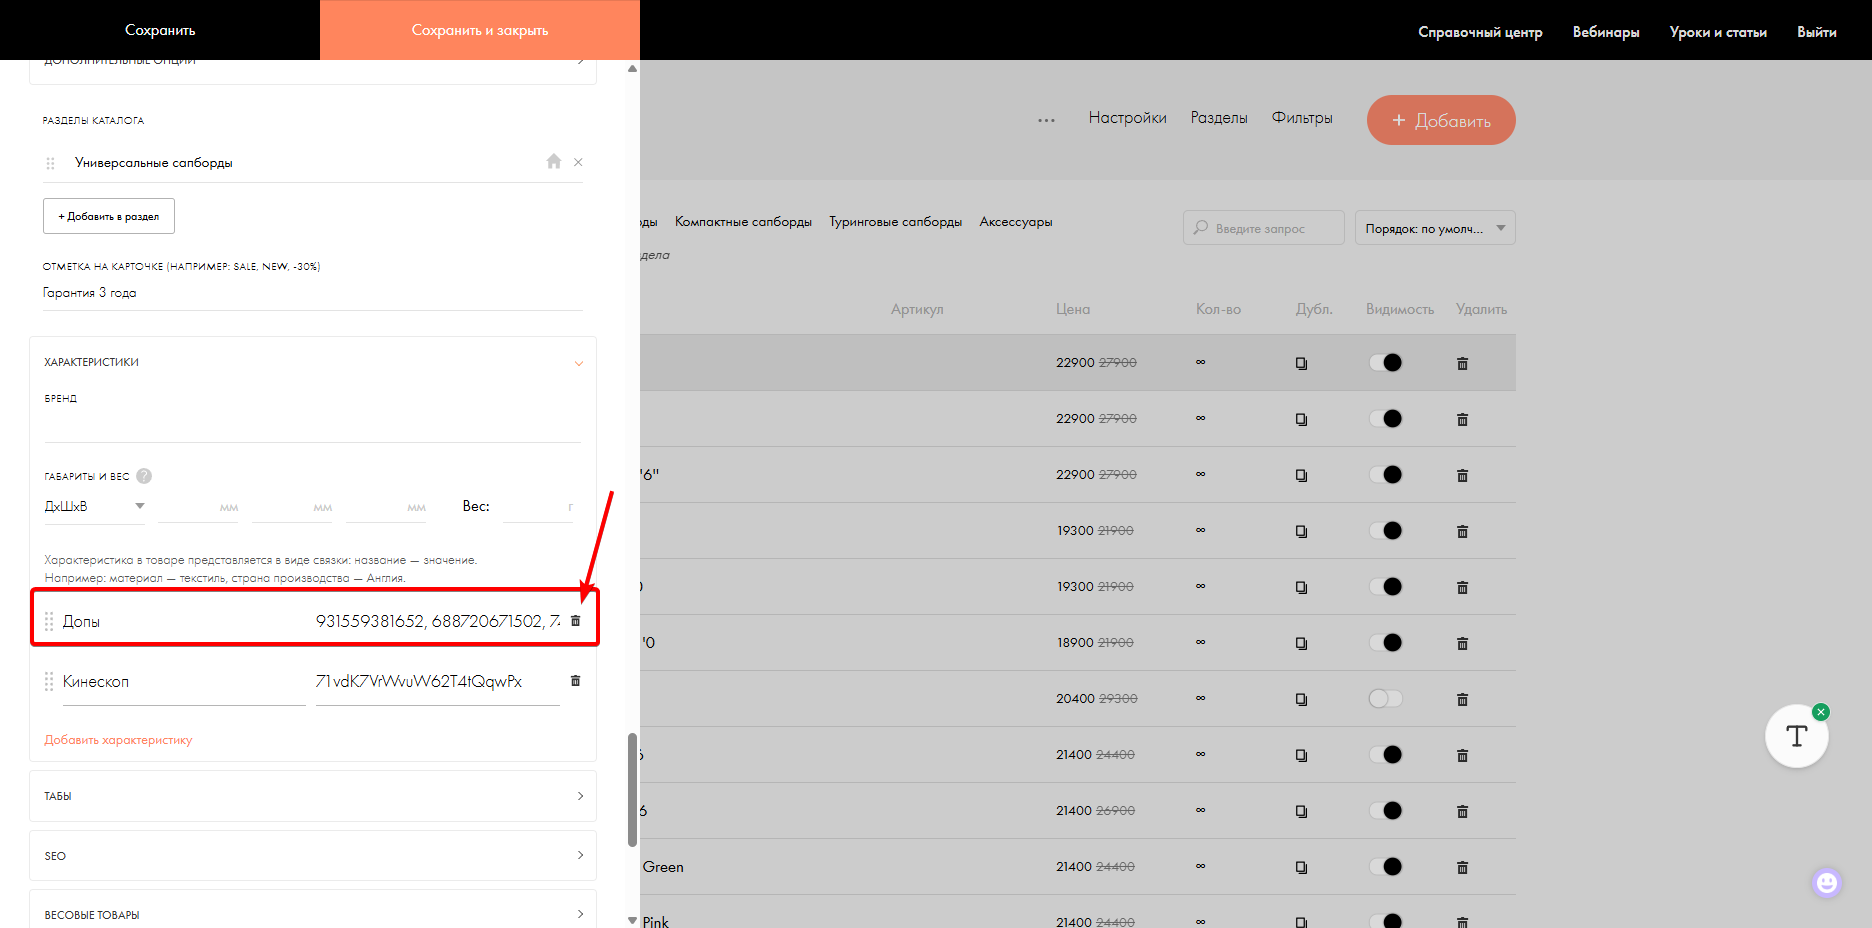Click help icon next to Габариты и вес
Viewport: 1872px width, 928px height.
point(144,476)
